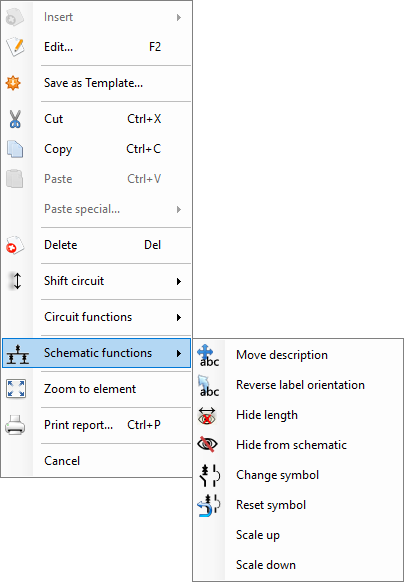Click the Edit pencil icon
This screenshot has height=582, width=404.
pos(15,47)
